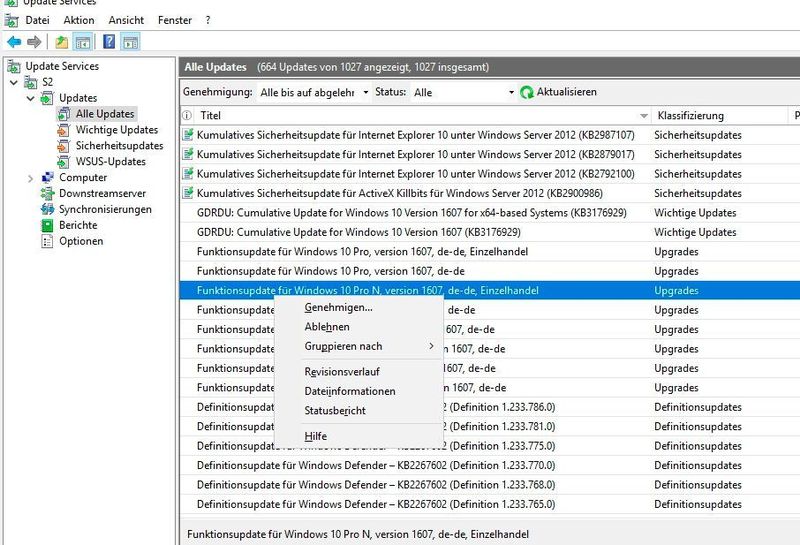Select GDRDU KB3176929 x64-based Systems row

click(490, 212)
